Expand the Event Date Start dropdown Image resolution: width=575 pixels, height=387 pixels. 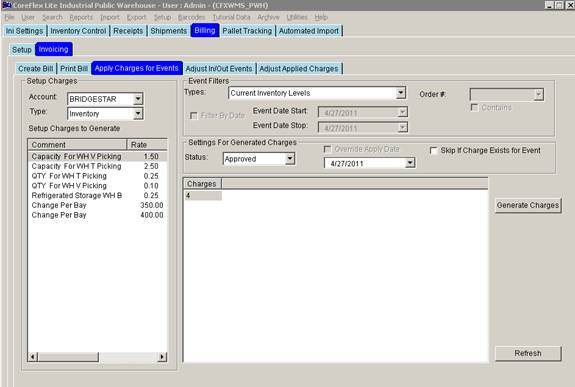tap(403, 112)
